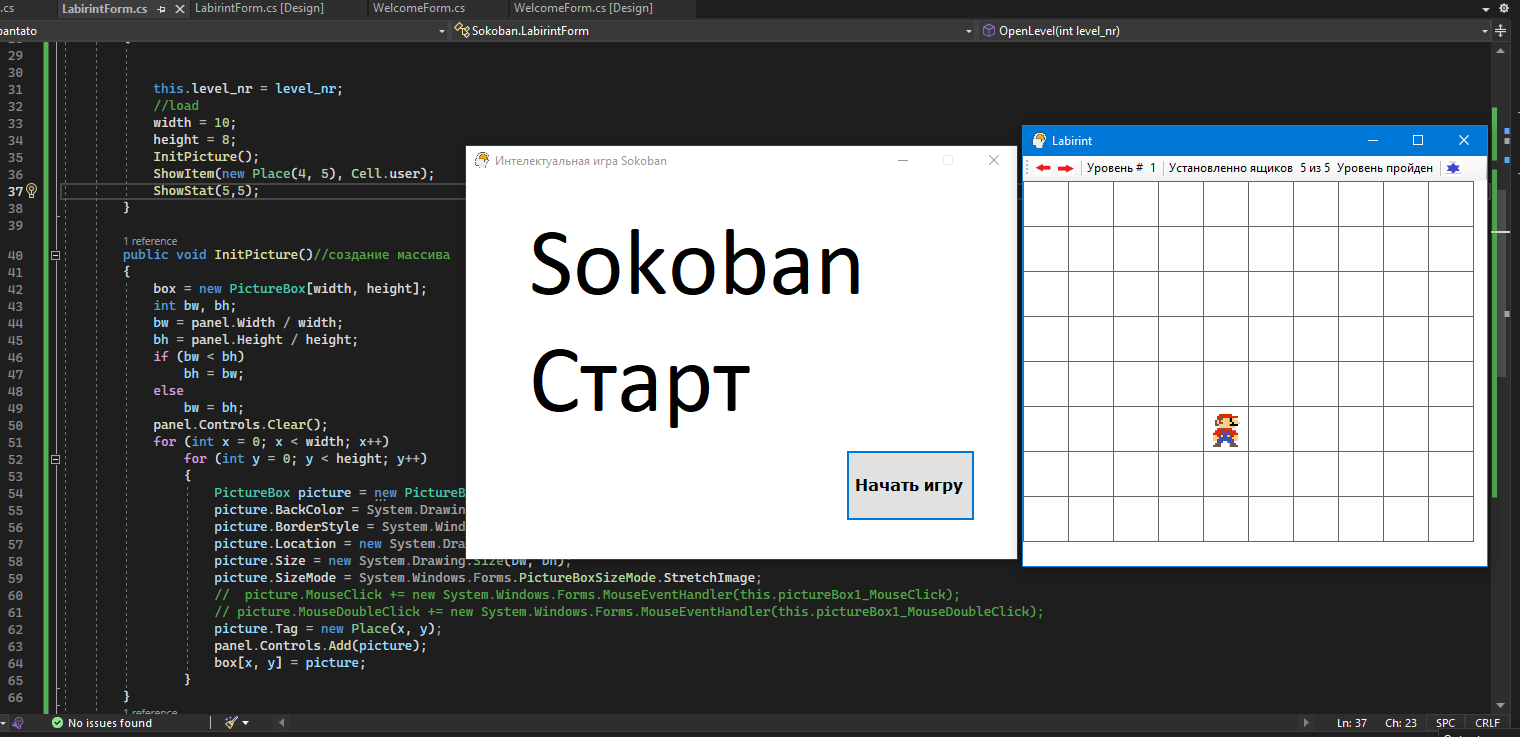
Task: Click No issues found status text
Action: [110, 722]
